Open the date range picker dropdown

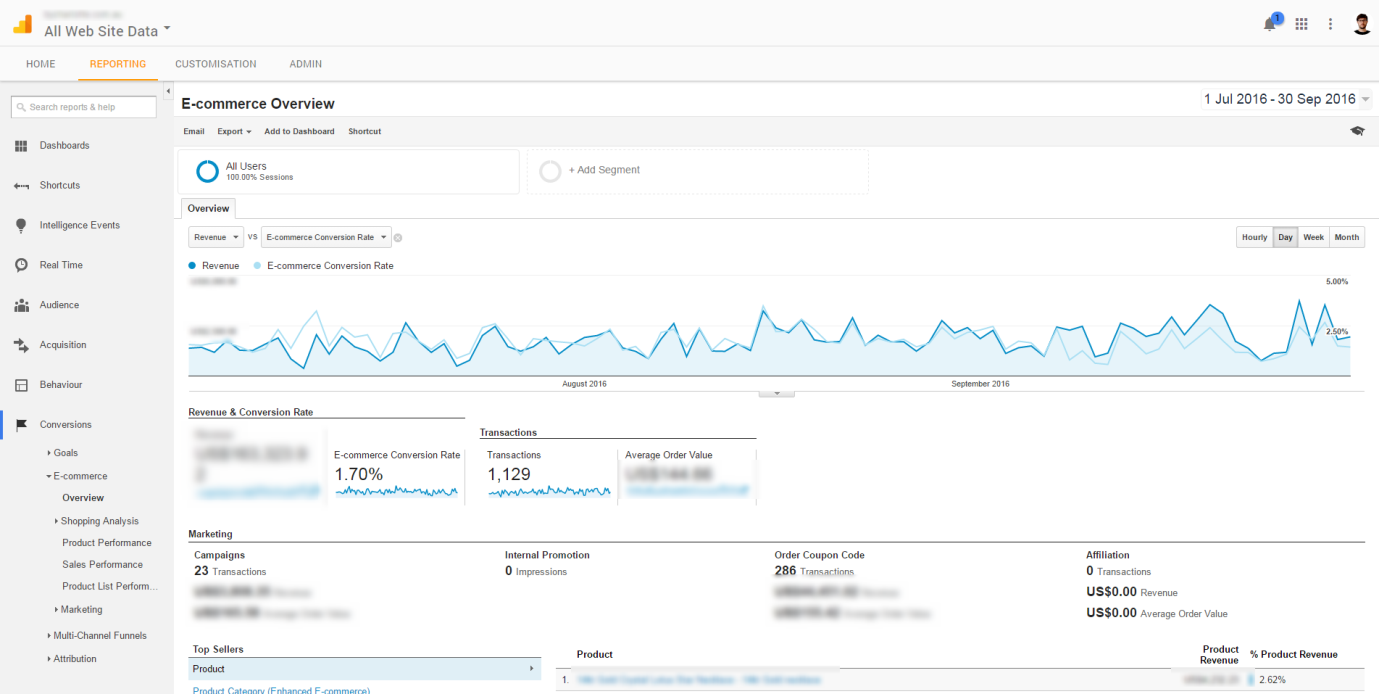click(x=1286, y=99)
